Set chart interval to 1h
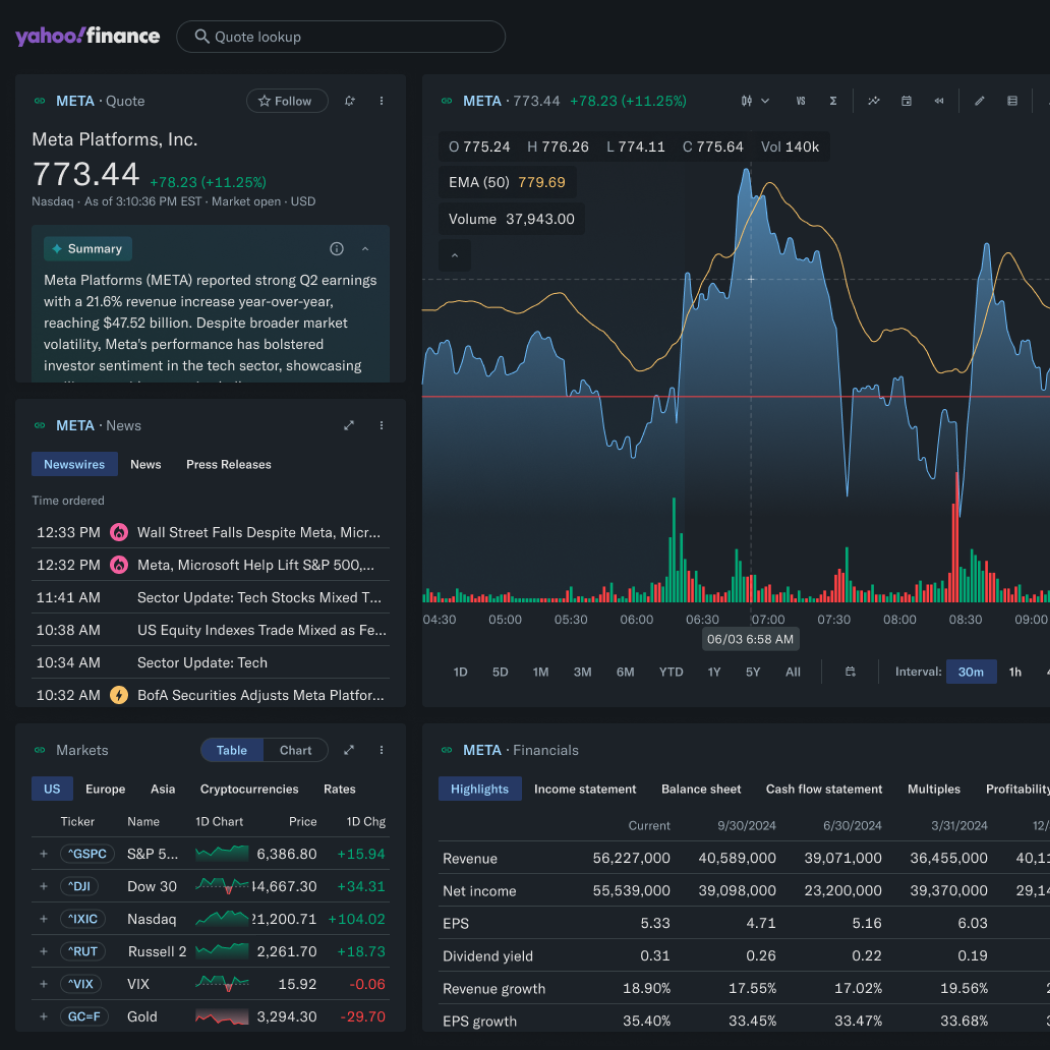The height and width of the screenshot is (1050, 1050). point(1015,672)
